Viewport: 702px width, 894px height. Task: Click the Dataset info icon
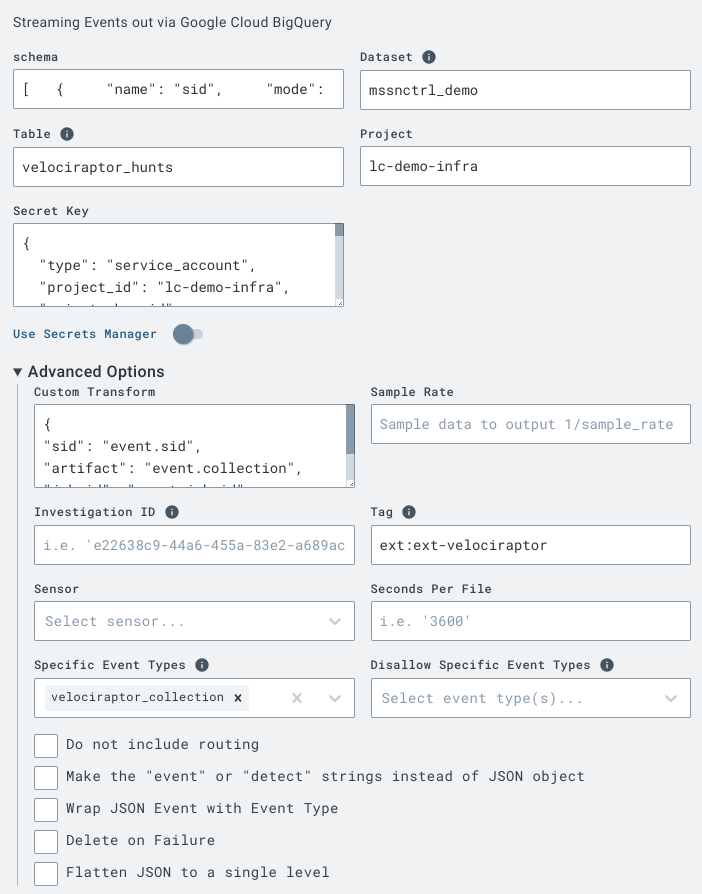point(429,57)
